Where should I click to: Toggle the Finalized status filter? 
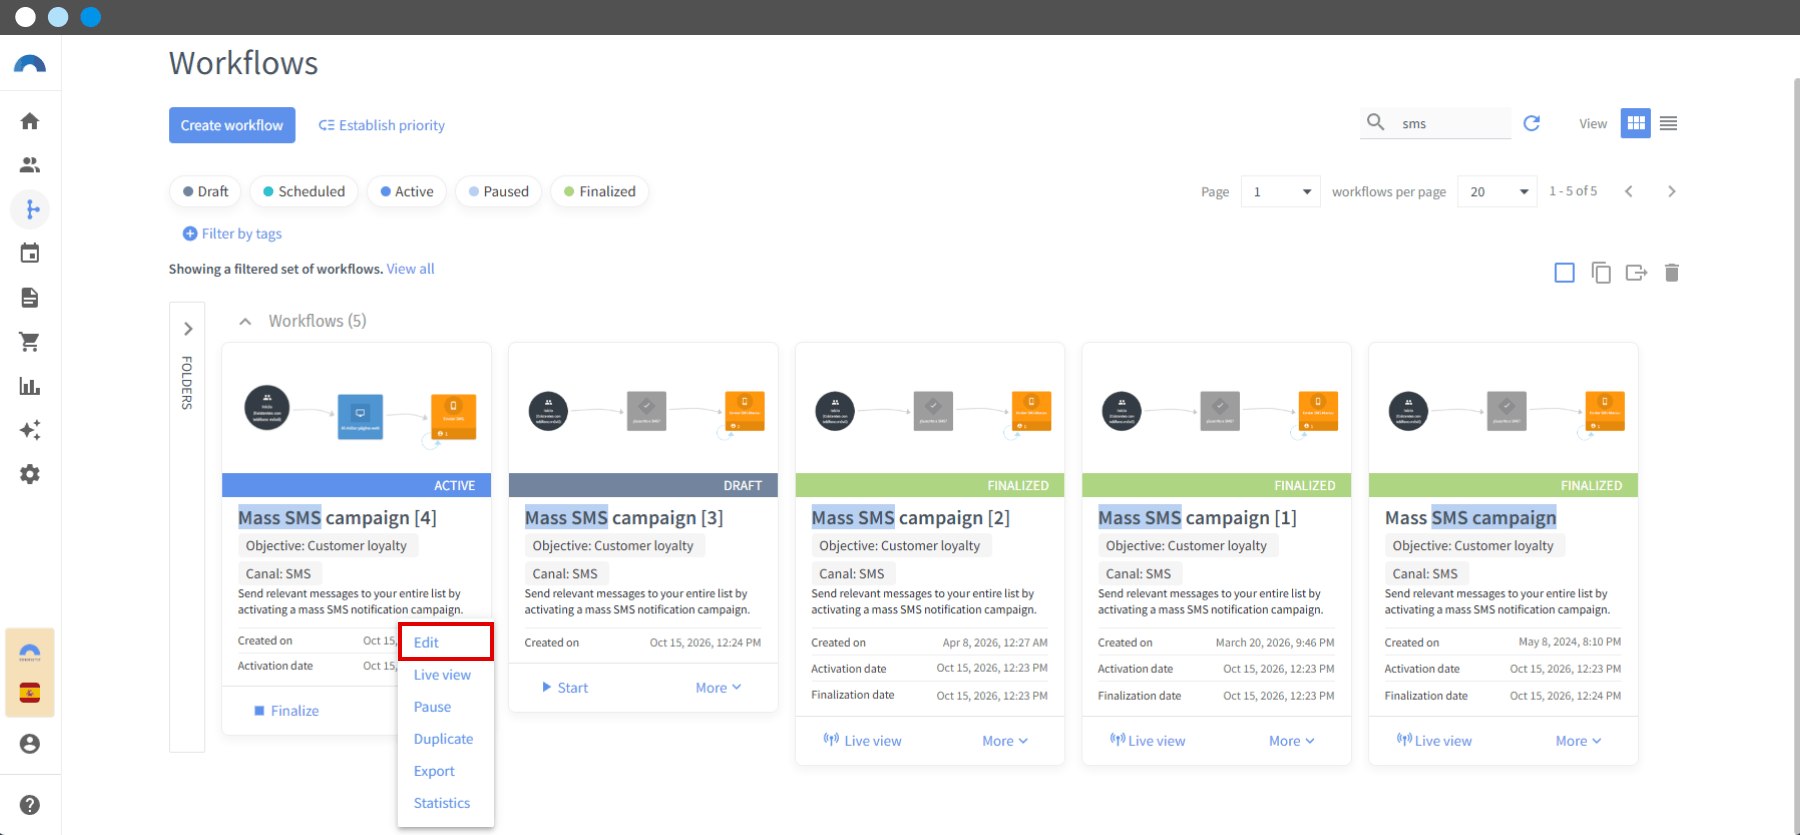(599, 191)
